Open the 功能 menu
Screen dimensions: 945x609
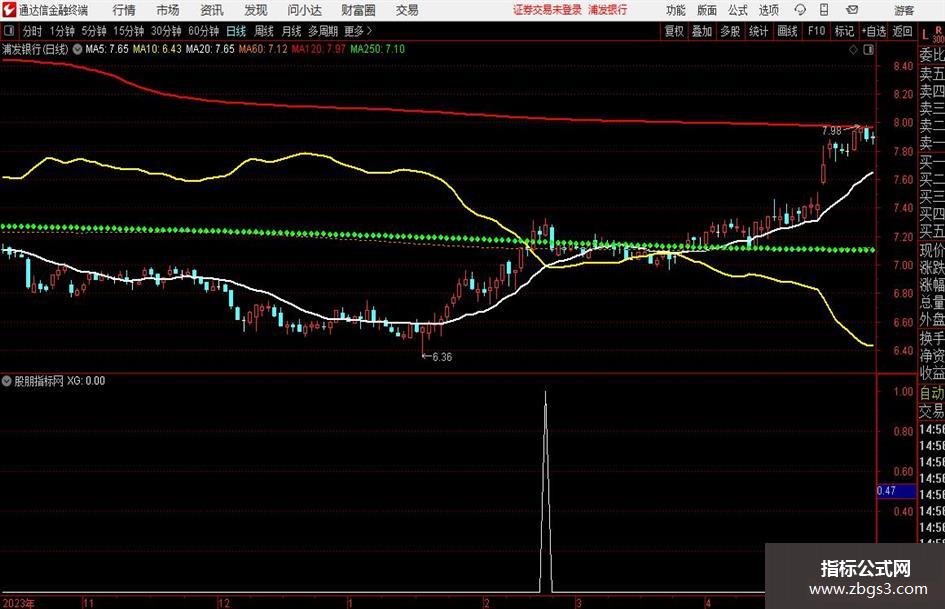pyautogui.click(x=676, y=10)
